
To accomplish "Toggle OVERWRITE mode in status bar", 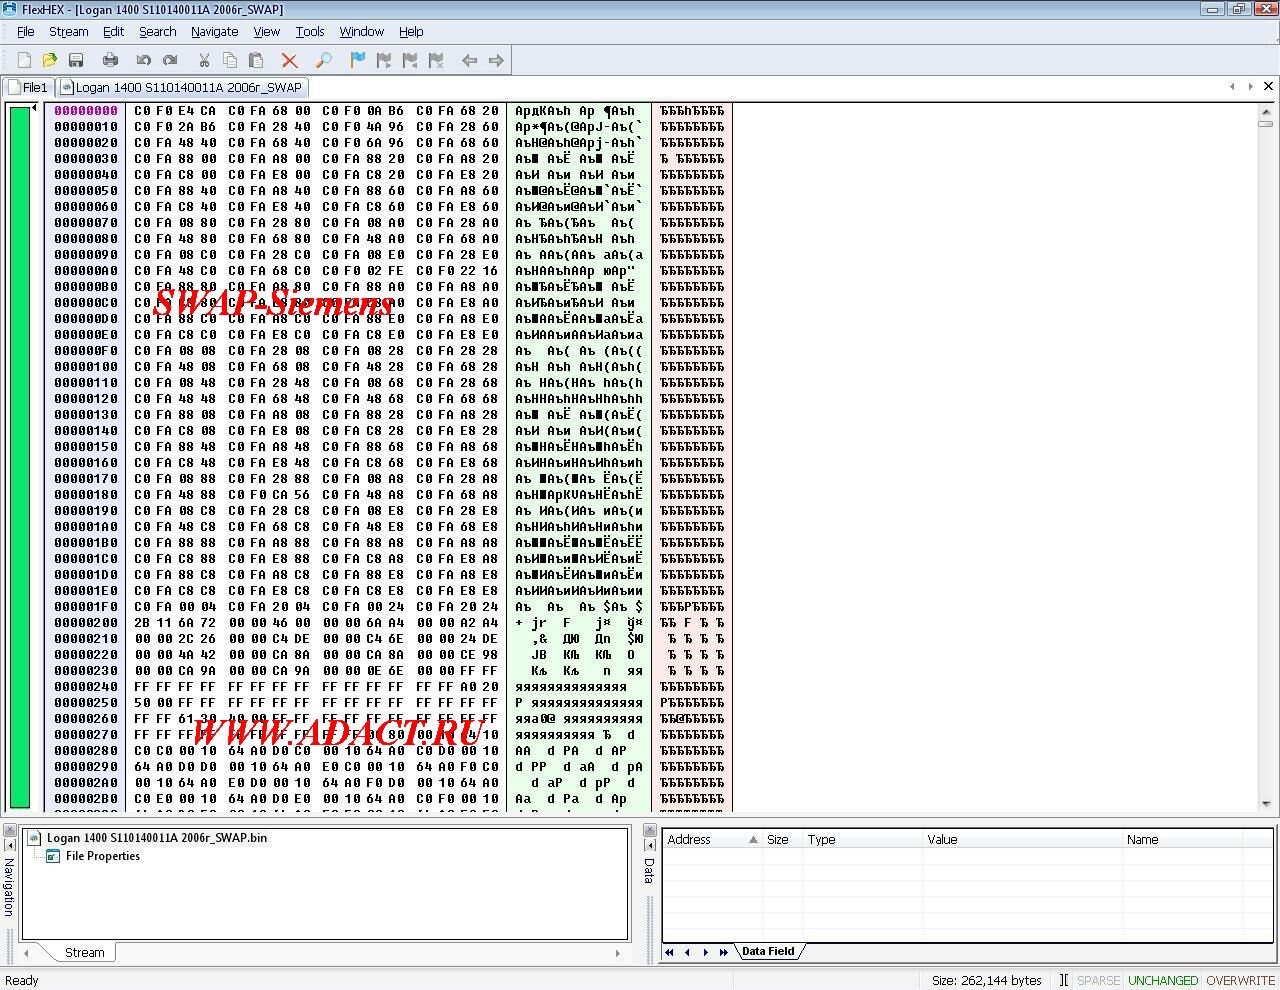I will click(1240, 981).
